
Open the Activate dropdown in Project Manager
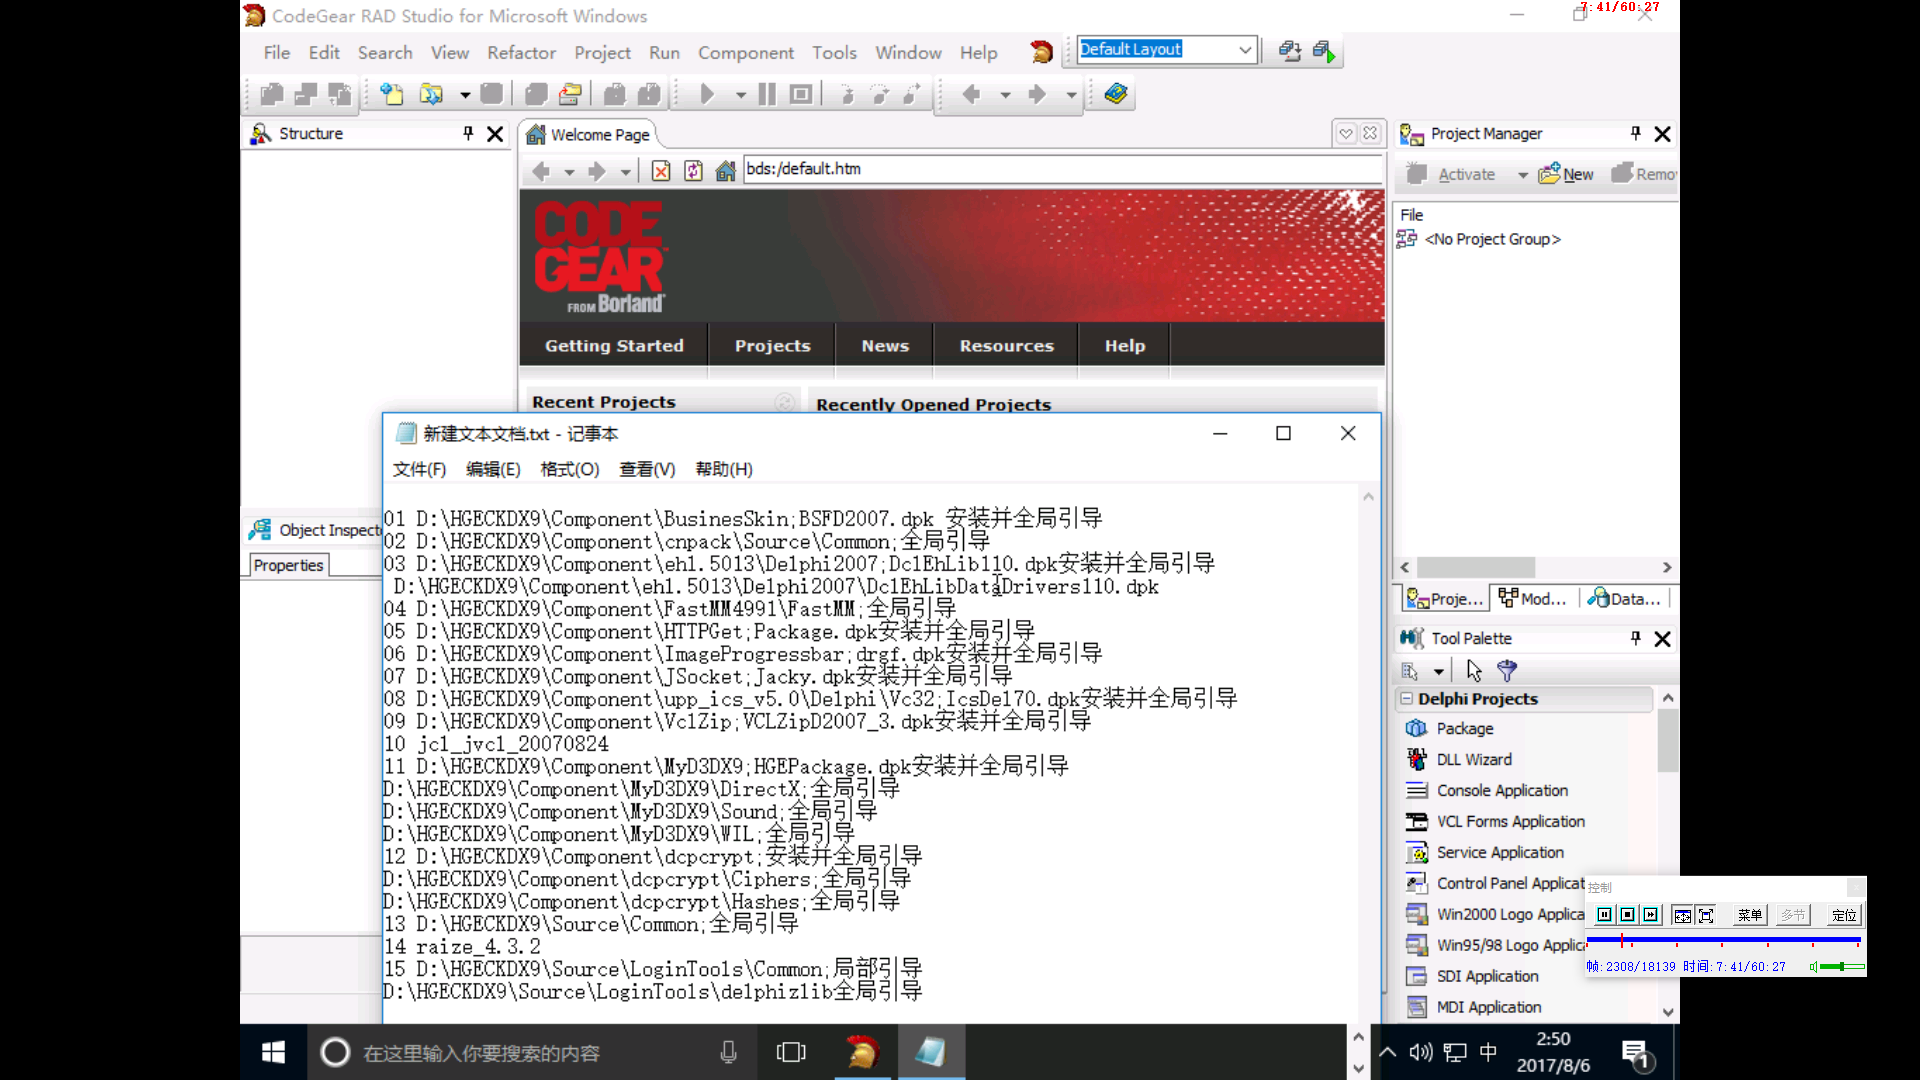(x=1522, y=175)
